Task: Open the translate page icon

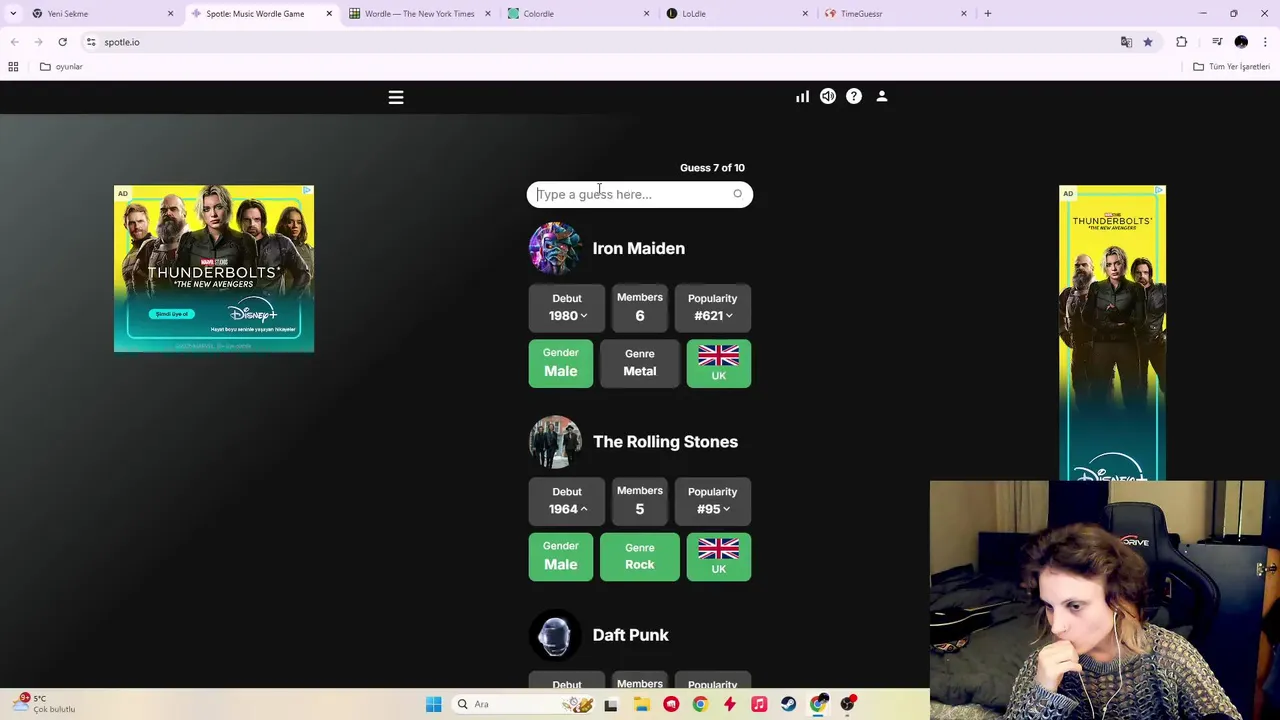Action: (1126, 42)
